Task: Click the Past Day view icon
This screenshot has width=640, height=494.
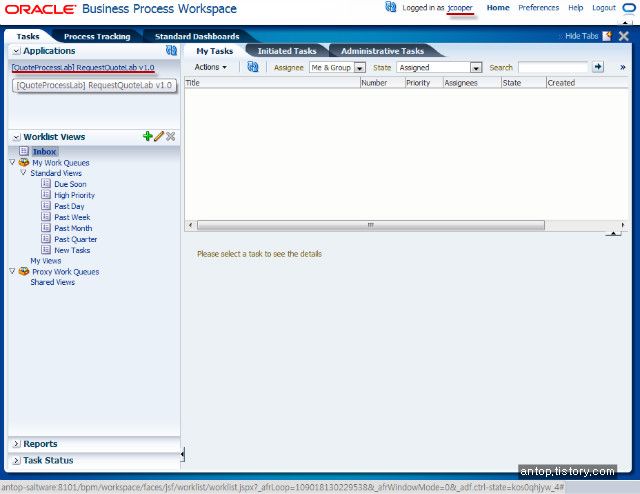Action: point(46,206)
